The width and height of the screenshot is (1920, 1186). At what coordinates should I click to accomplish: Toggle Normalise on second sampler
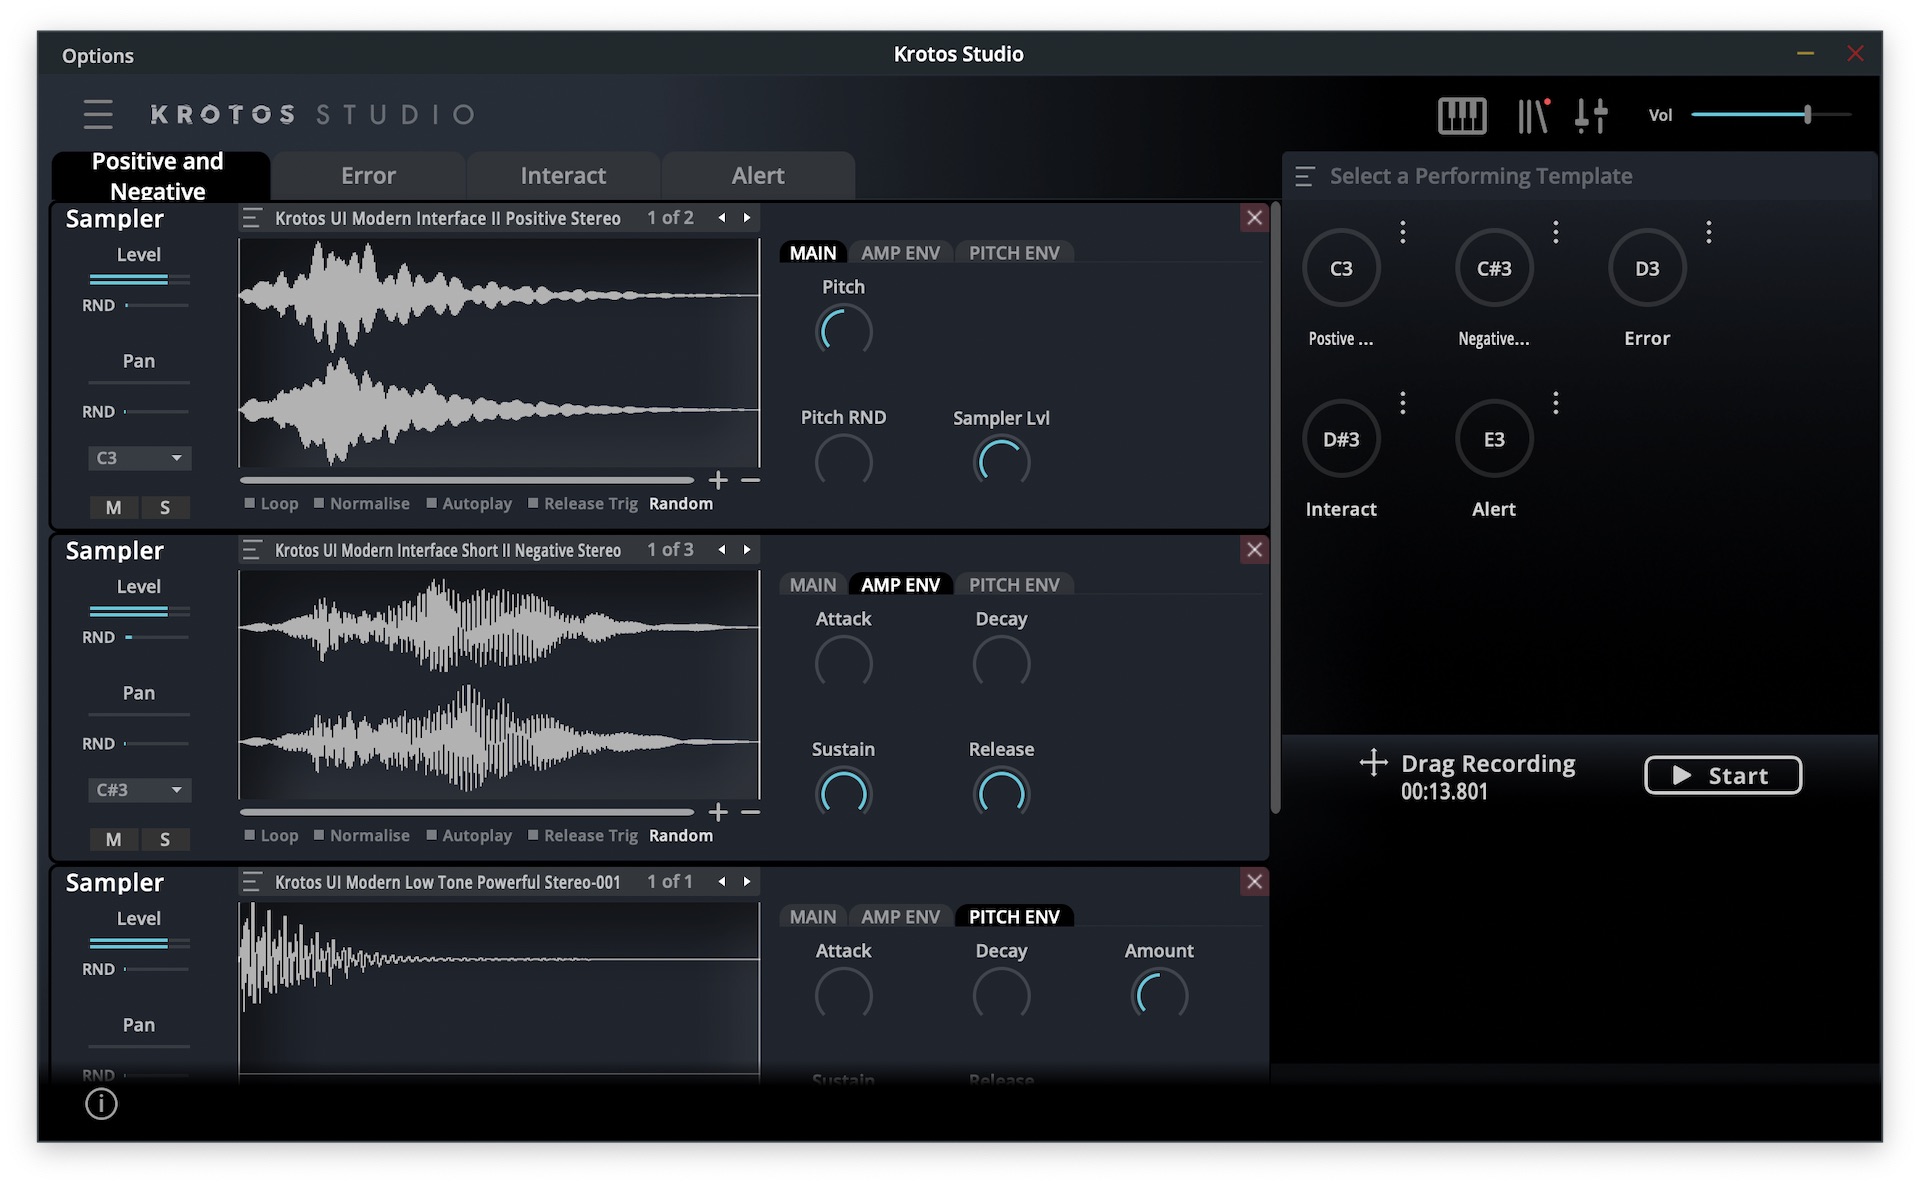[320, 835]
